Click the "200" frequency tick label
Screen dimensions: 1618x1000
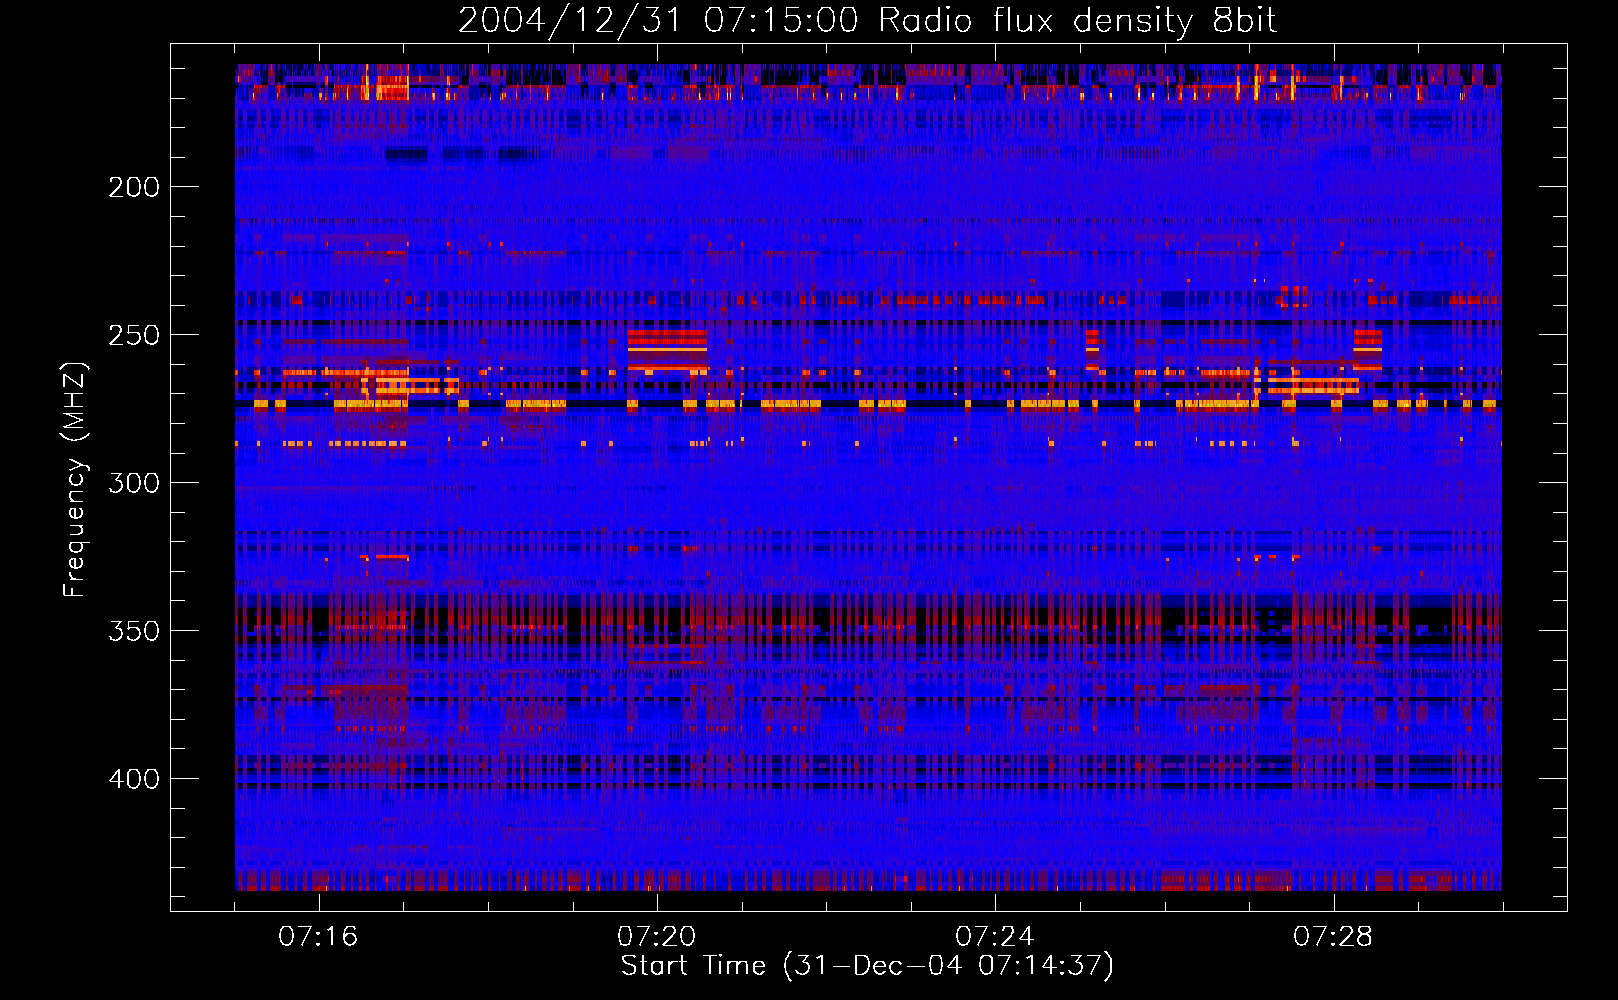point(134,187)
